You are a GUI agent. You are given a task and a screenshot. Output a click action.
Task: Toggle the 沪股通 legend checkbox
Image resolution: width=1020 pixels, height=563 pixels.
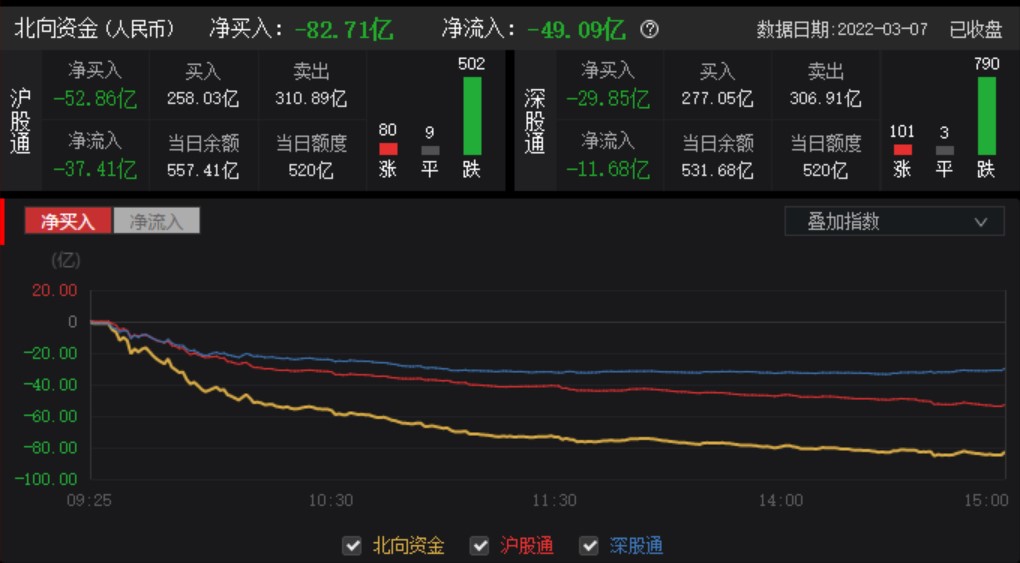(480, 546)
